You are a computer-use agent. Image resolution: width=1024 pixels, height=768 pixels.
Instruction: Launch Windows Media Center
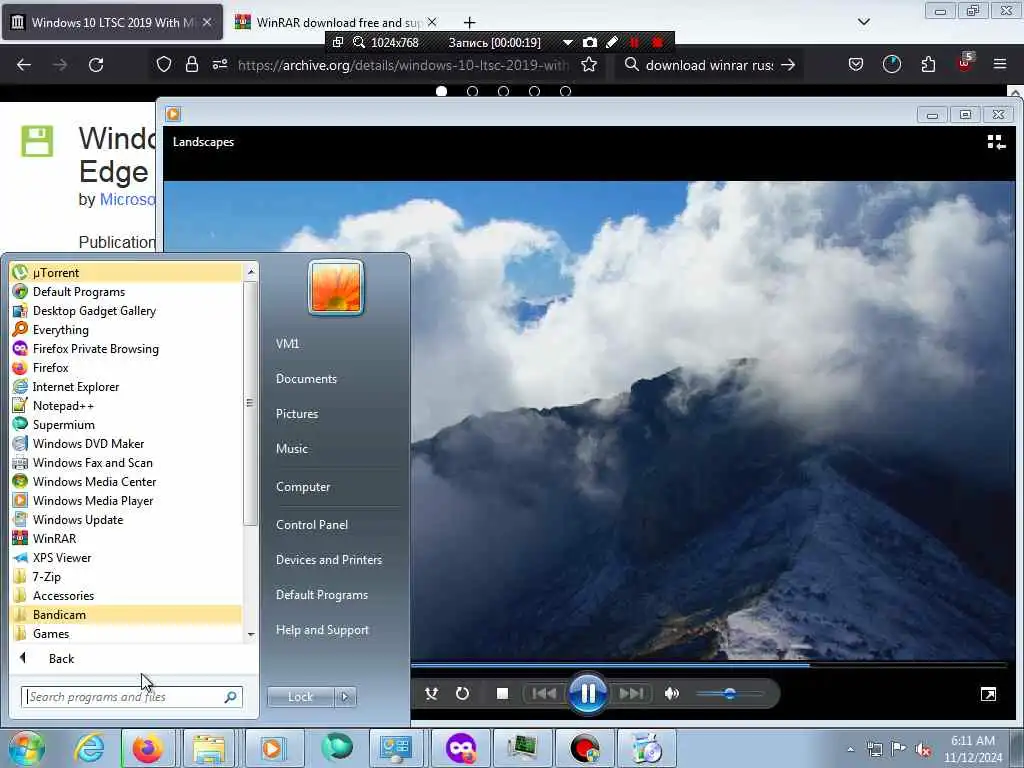[x=126, y=481]
